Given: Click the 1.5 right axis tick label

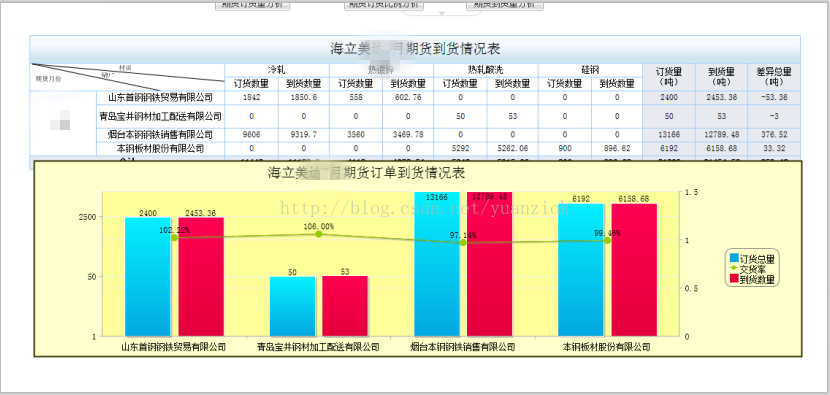Looking at the screenshot, I should 691,192.
